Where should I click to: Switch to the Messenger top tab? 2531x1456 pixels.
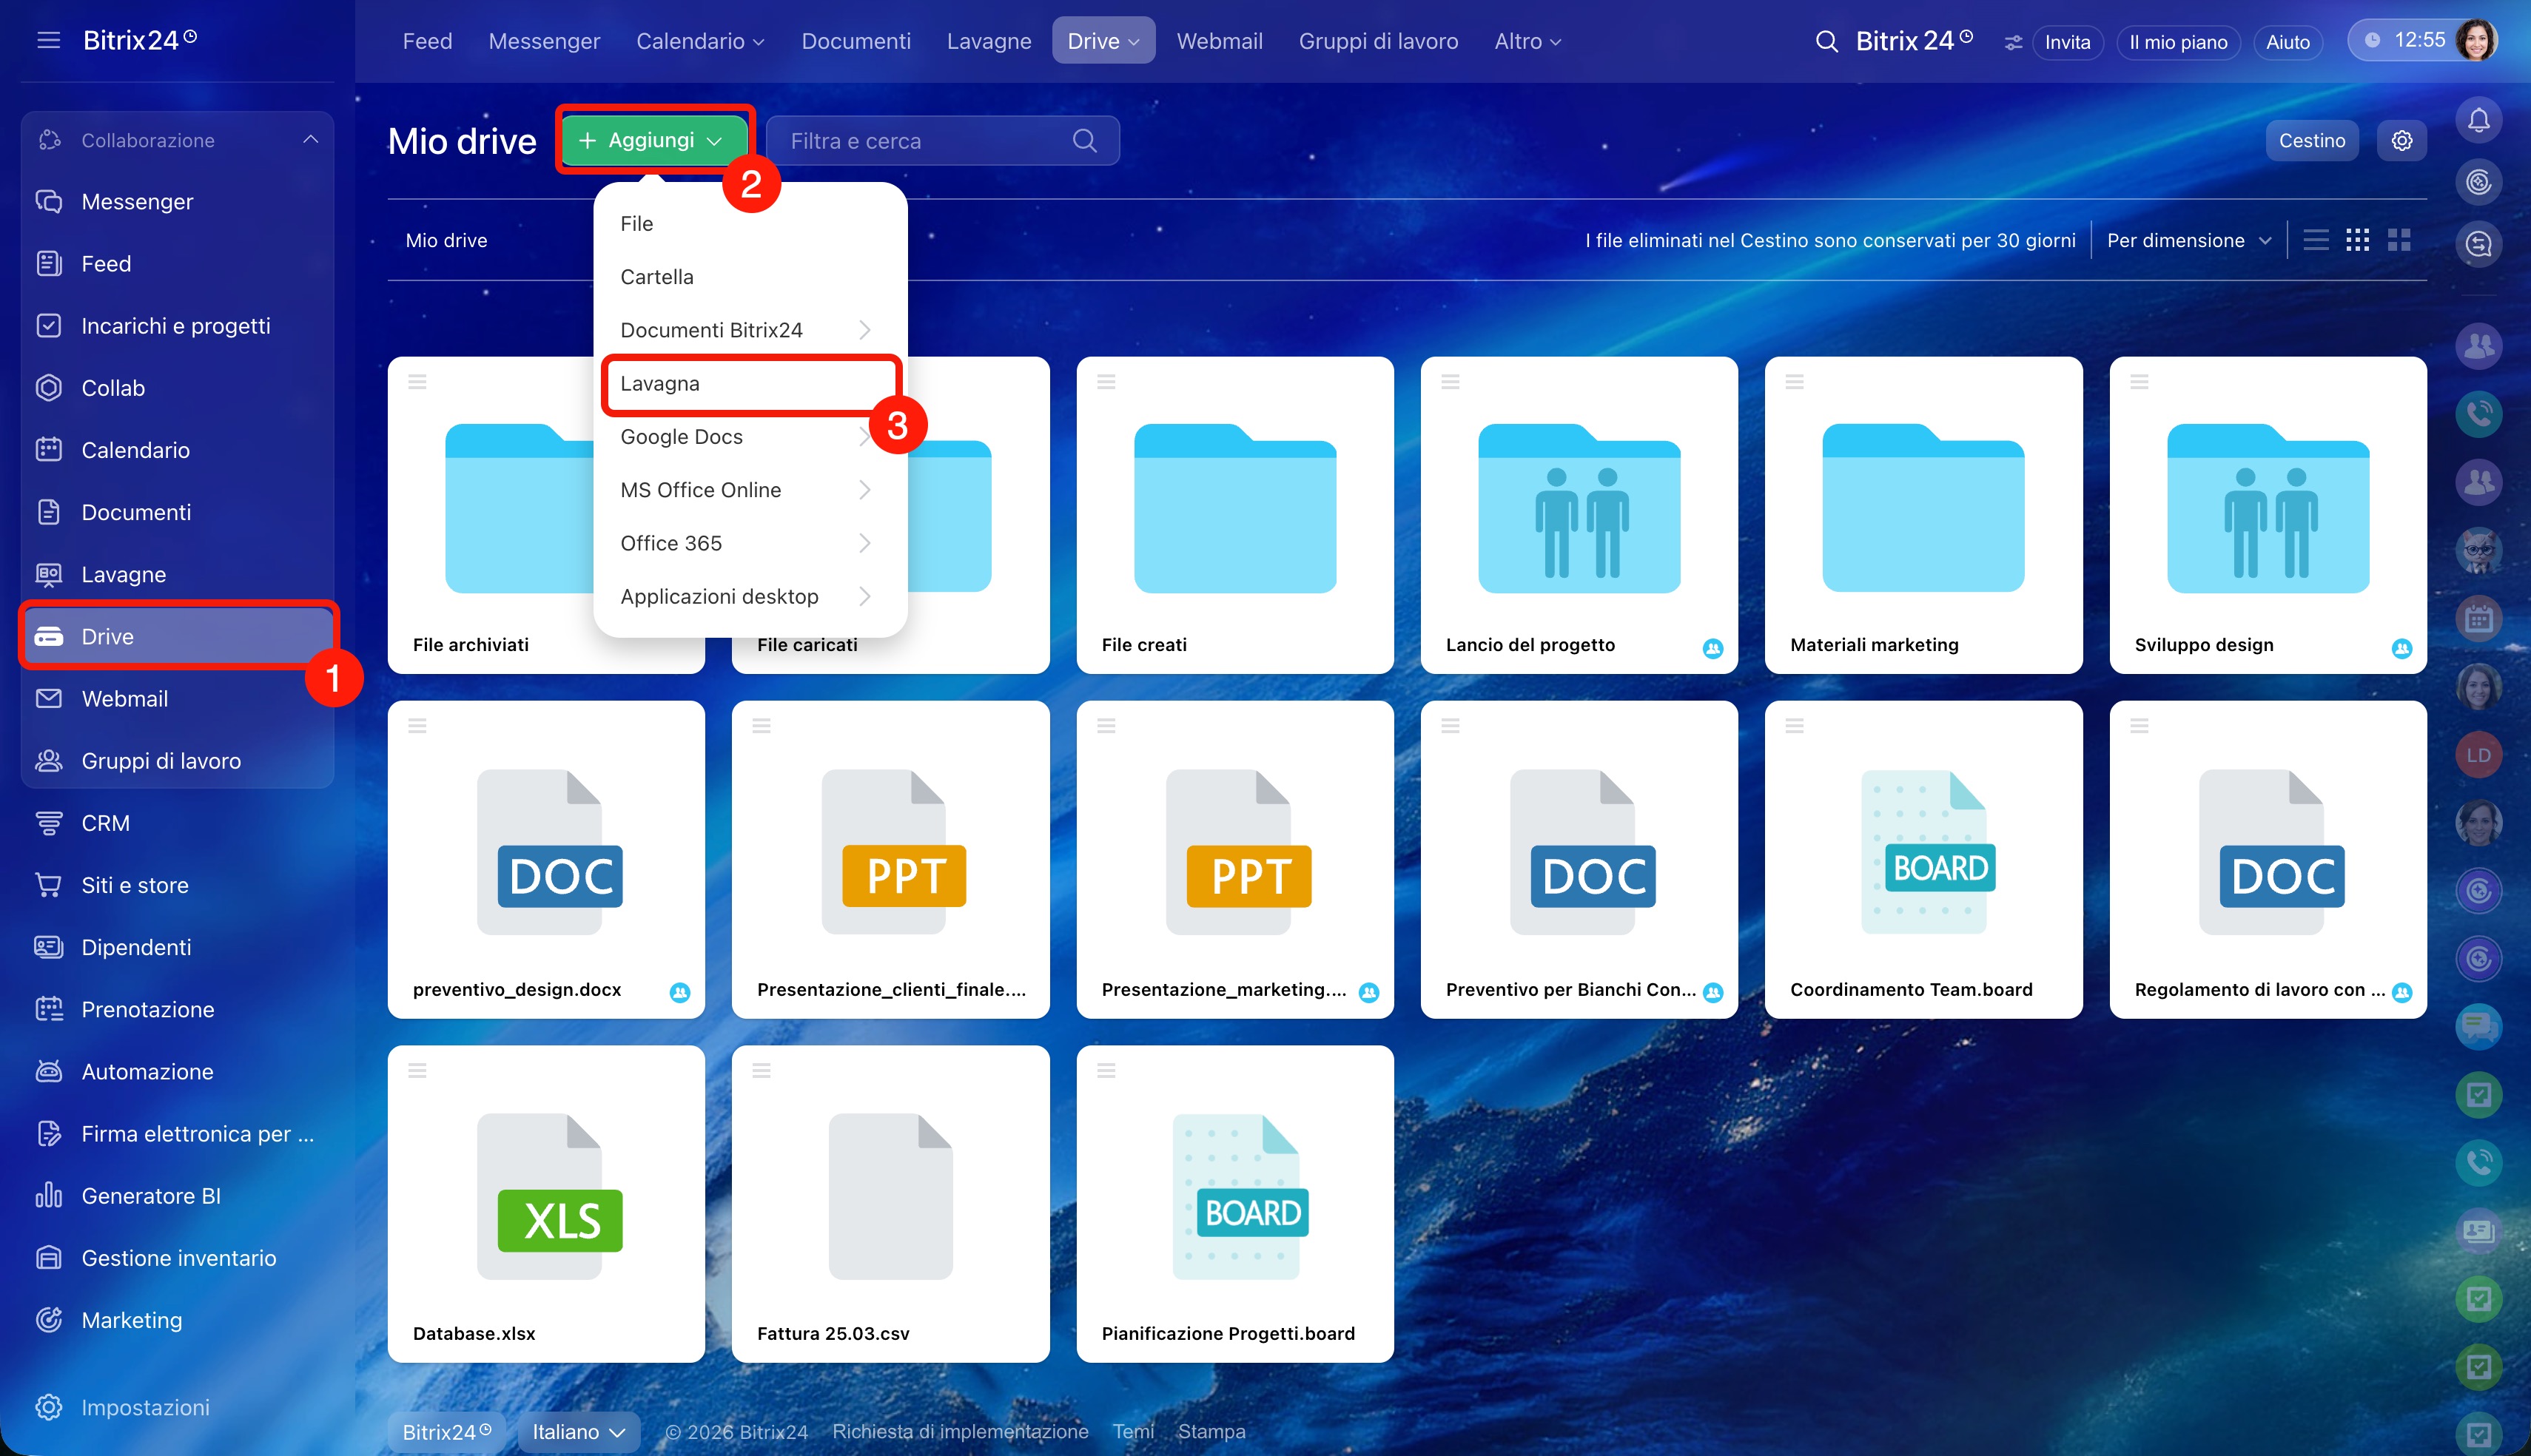[544, 41]
